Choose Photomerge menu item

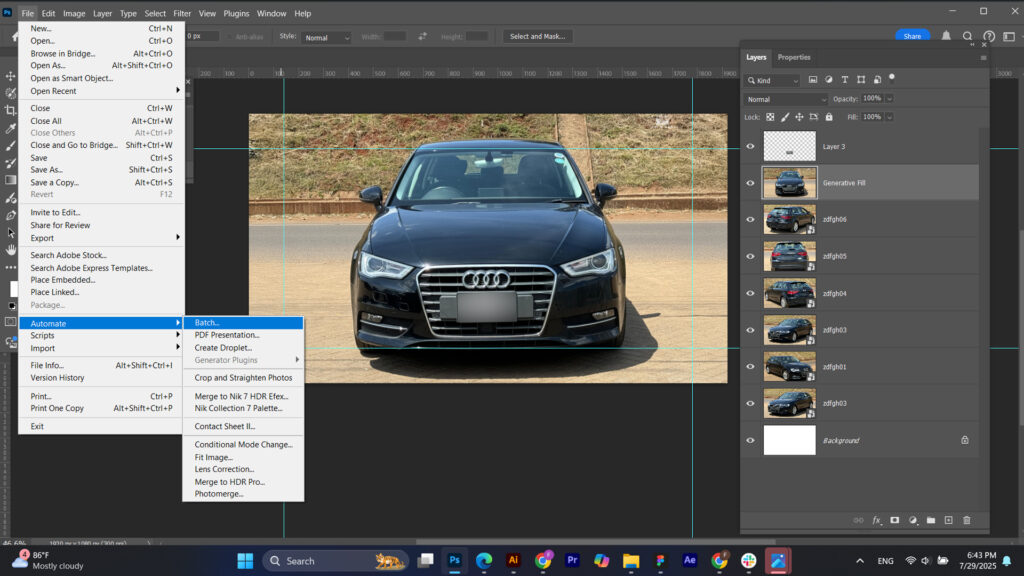[243, 494]
